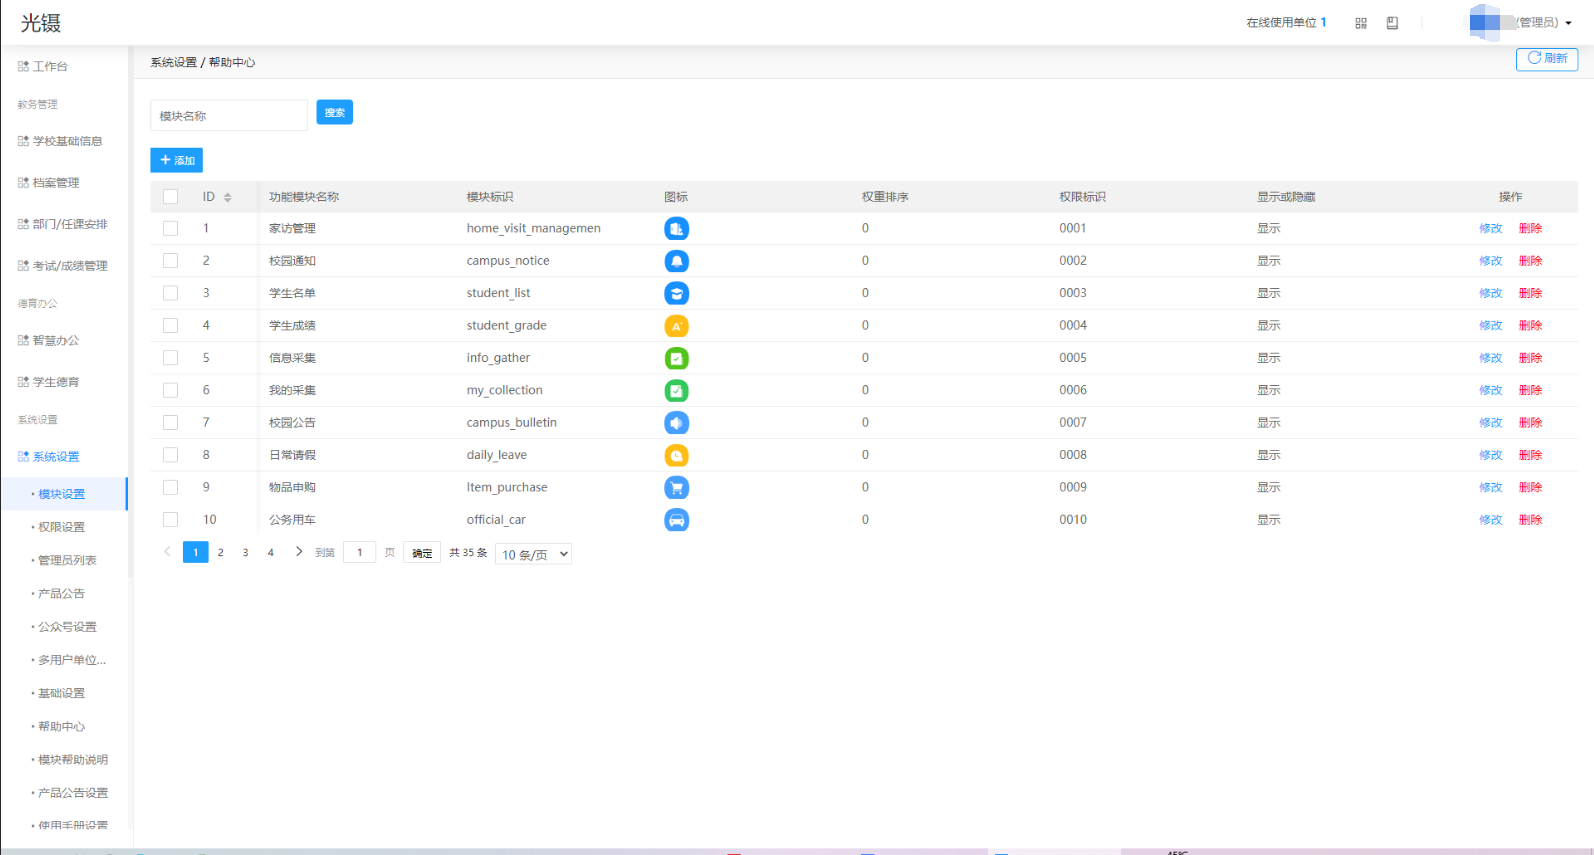Click 修改 for the 物品申购 row
The height and width of the screenshot is (855, 1594).
pos(1491,488)
